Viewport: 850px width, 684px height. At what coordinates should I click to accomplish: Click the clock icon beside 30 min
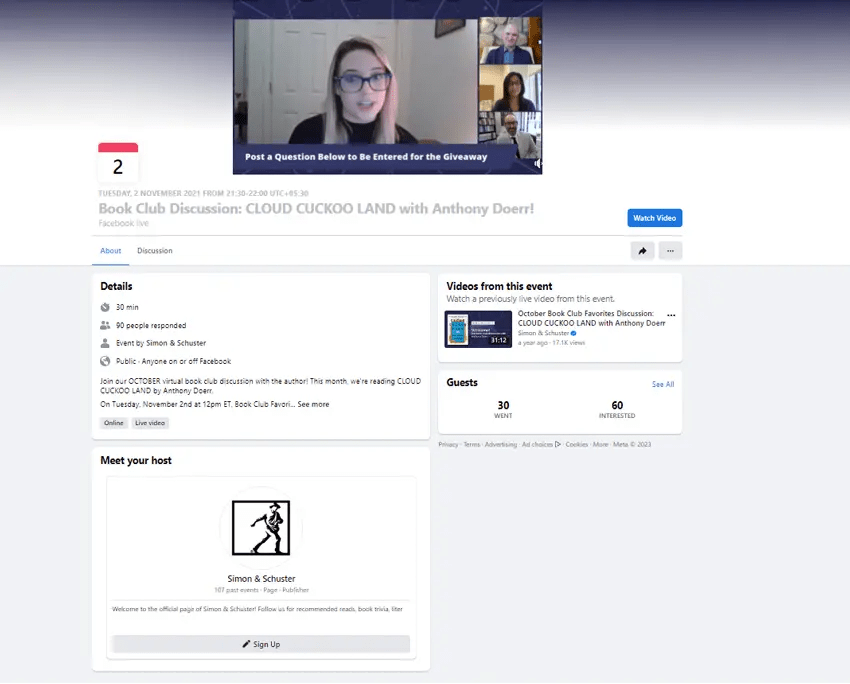click(105, 307)
